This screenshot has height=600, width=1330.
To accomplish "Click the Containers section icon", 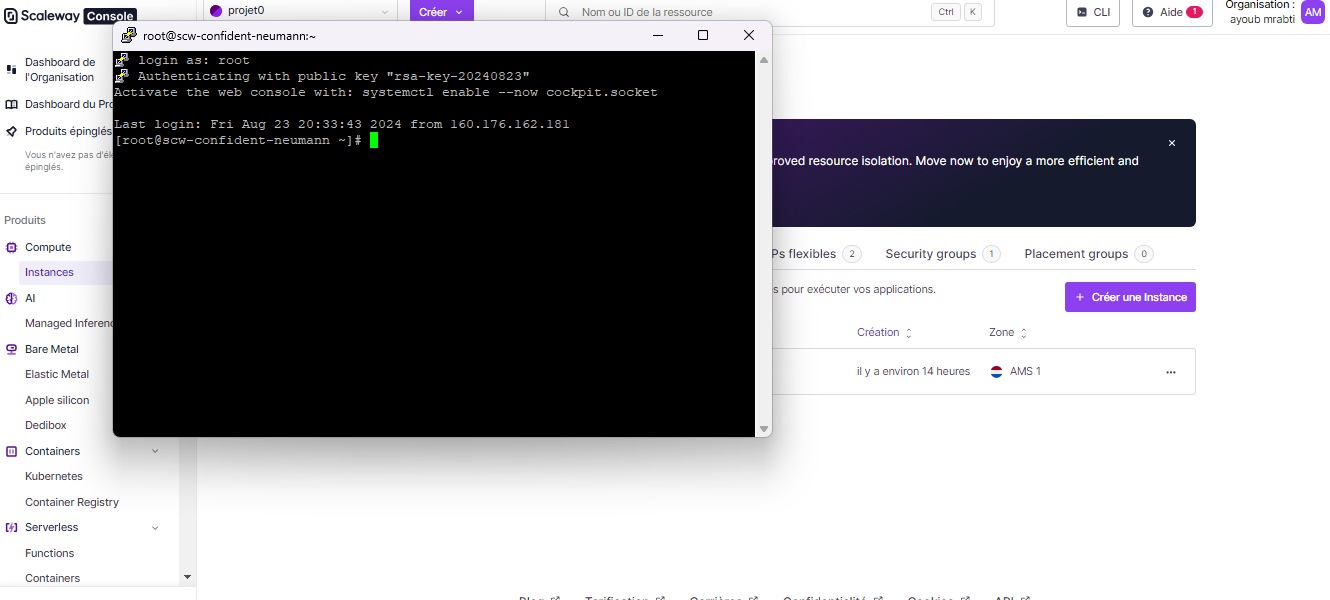I will click(x=12, y=451).
